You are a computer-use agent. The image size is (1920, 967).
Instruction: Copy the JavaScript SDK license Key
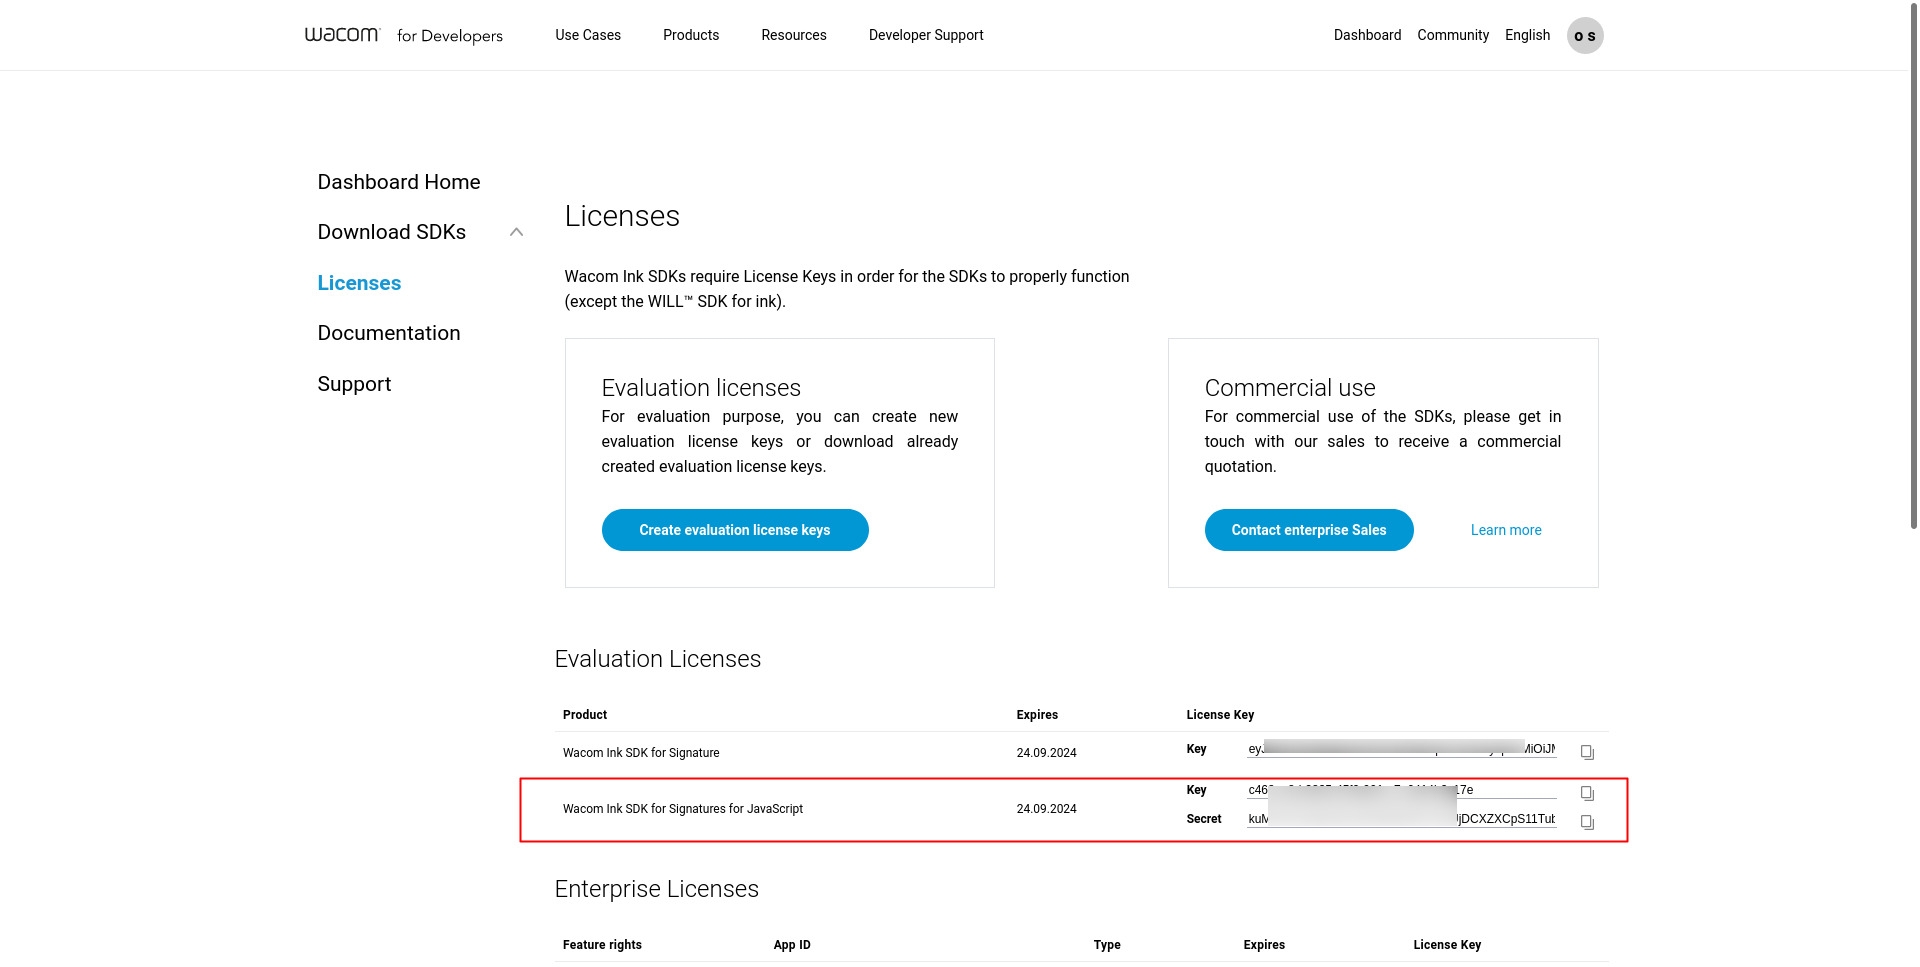(1586, 793)
